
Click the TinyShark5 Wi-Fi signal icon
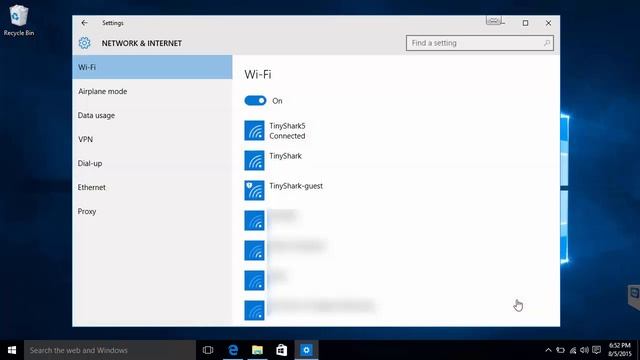coord(254,131)
